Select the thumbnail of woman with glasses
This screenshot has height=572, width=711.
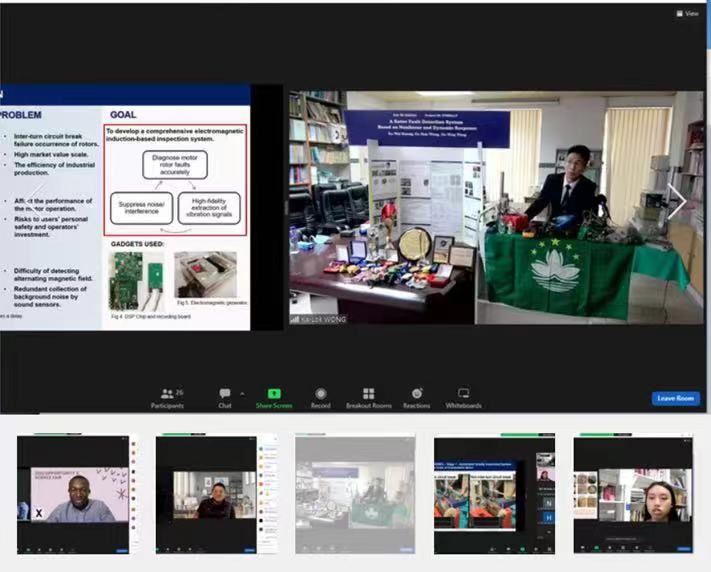633,494
